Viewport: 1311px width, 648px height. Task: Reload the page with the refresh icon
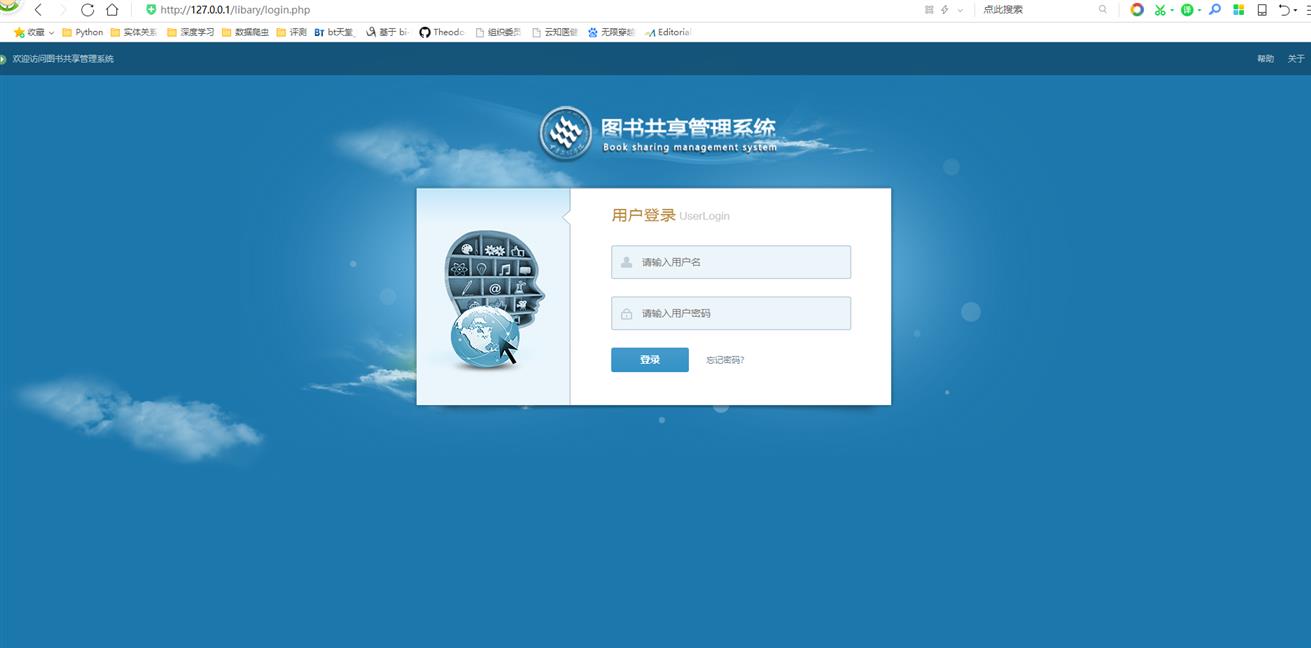pyautogui.click(x=87, y=10)
